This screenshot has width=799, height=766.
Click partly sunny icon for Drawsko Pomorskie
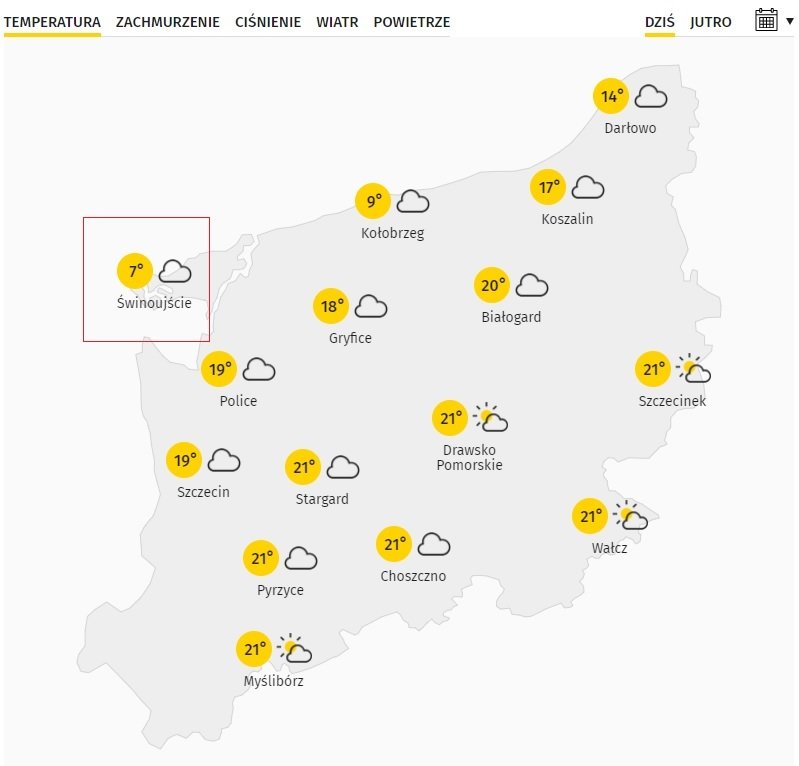[490, 417]
